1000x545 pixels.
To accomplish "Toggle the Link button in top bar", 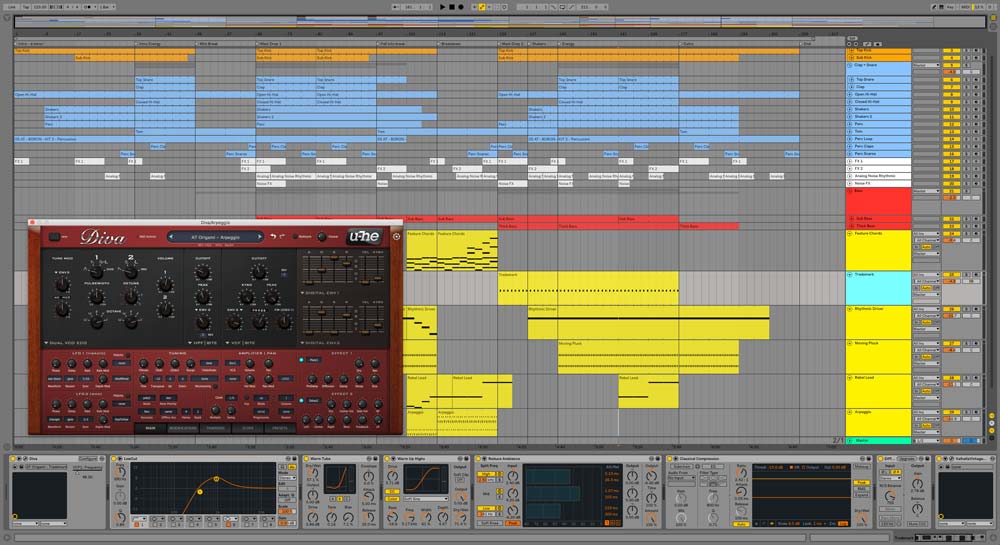I will point(10,6).
